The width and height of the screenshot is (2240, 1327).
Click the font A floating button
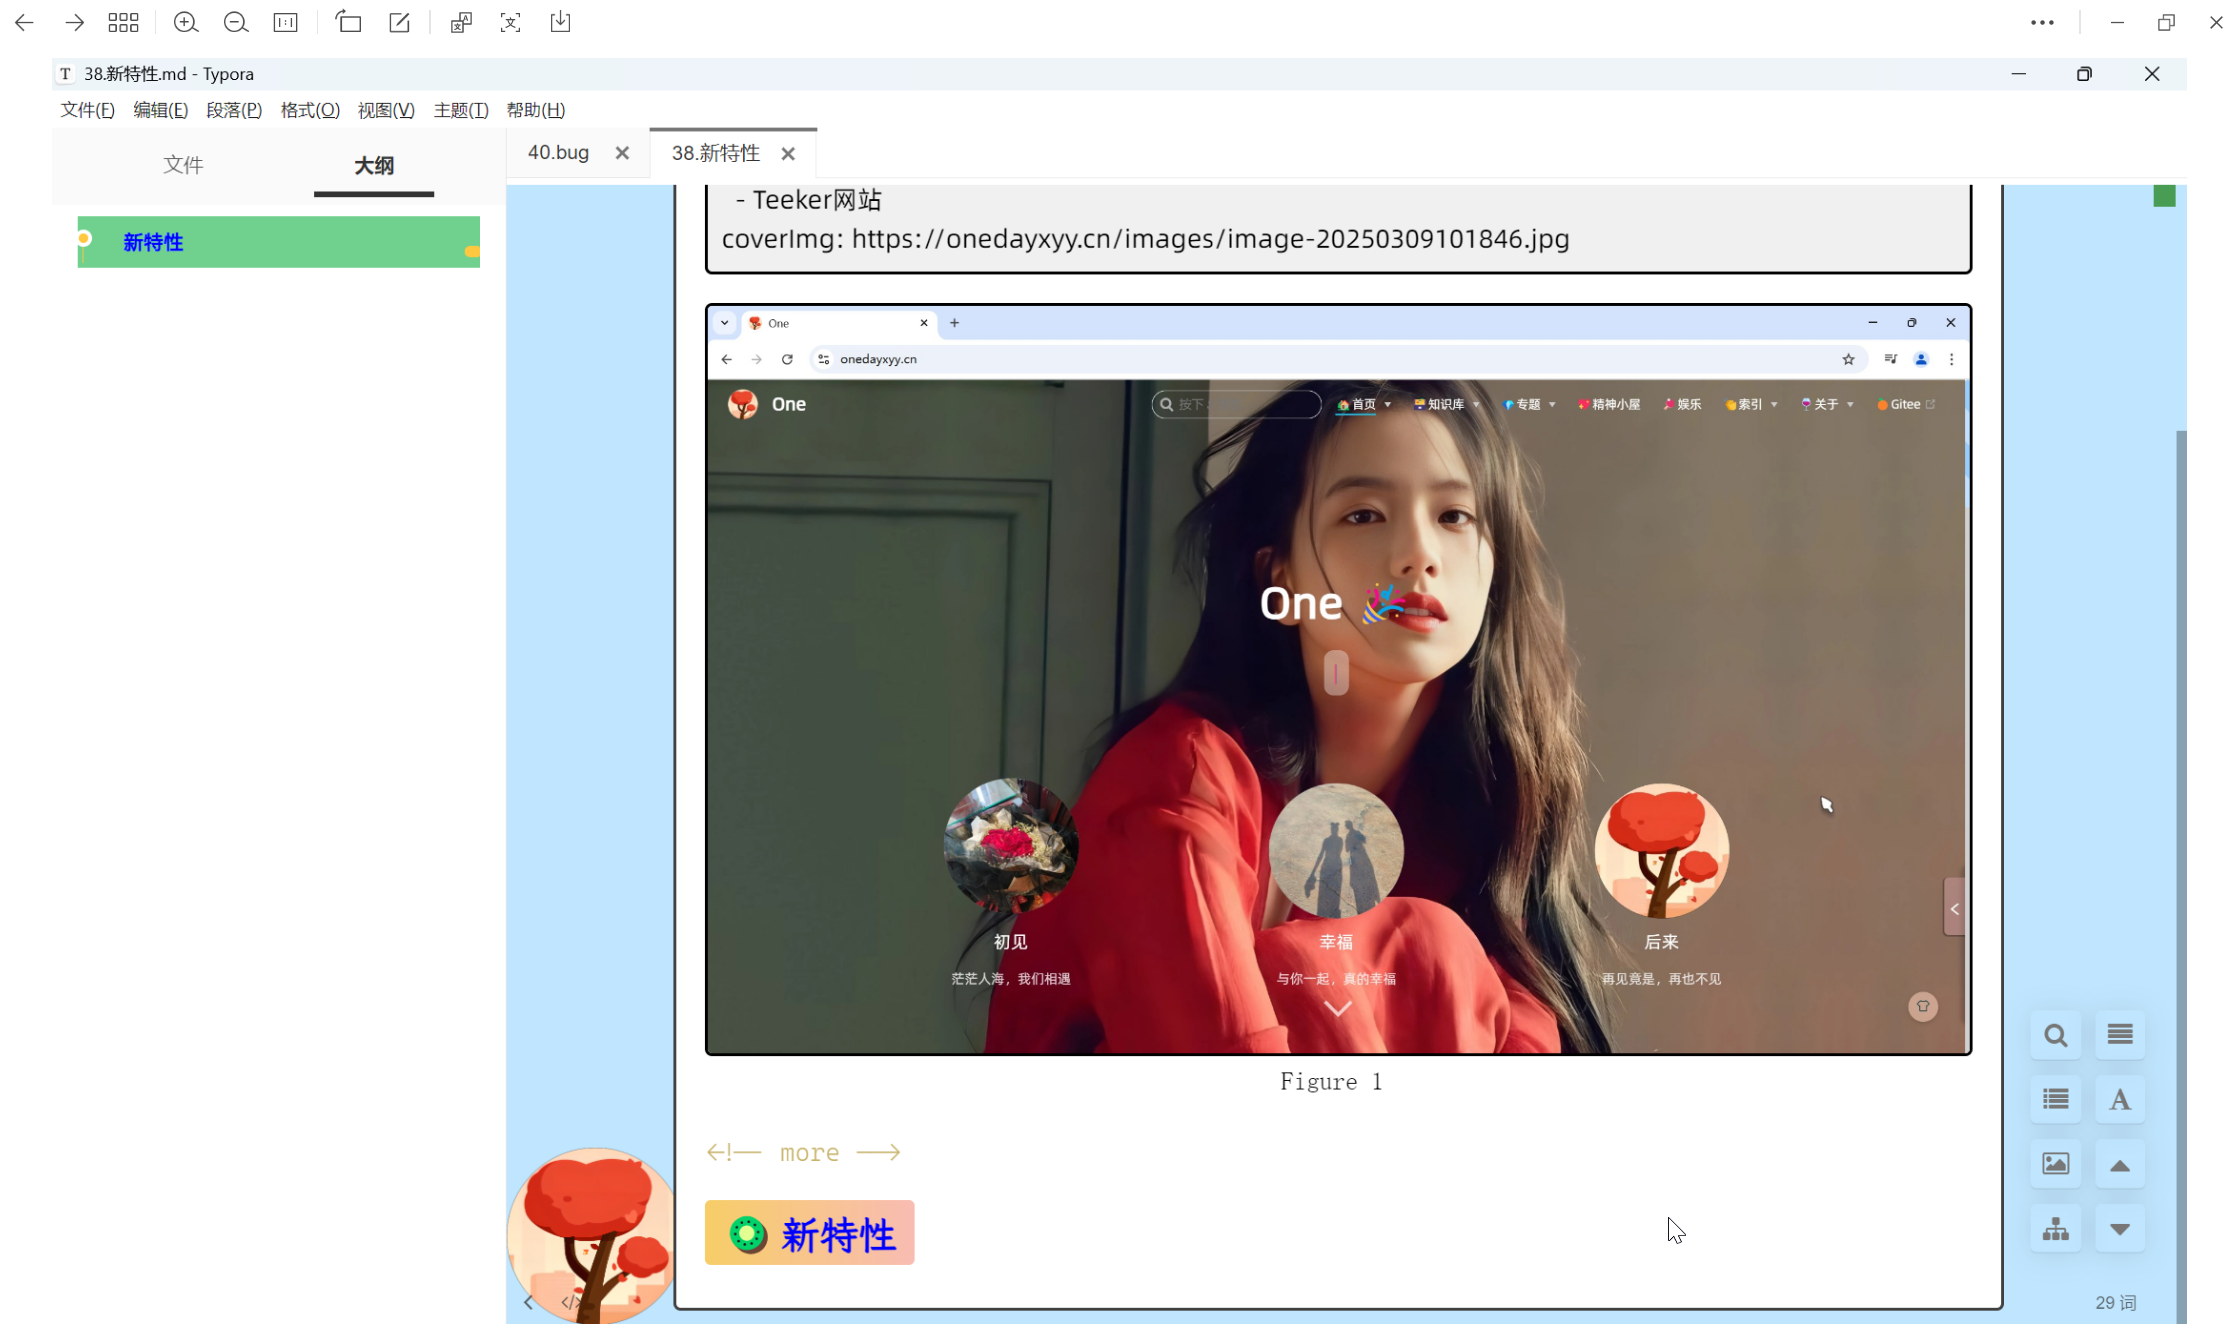[x=2120, y=1099]
